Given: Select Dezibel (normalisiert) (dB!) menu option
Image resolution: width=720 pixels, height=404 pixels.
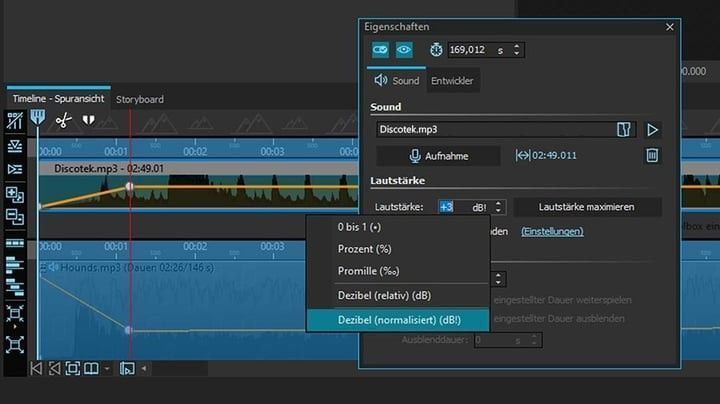Looking at the screenshot, I should pyautogui.click(x=398, y=320).
